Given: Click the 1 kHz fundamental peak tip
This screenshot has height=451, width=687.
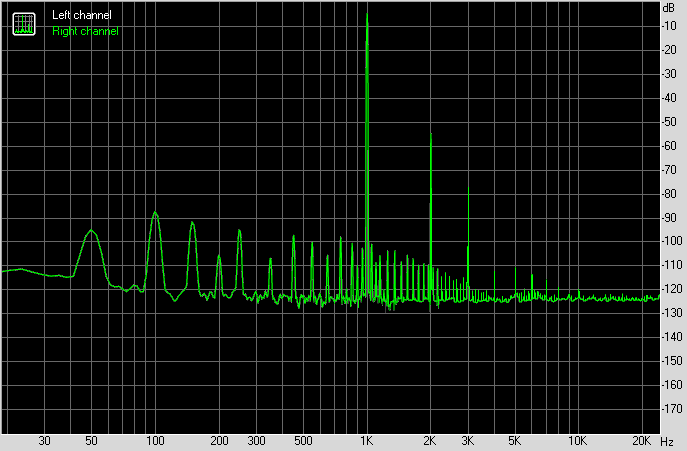Looking at the screenshot, I should 367,14.
